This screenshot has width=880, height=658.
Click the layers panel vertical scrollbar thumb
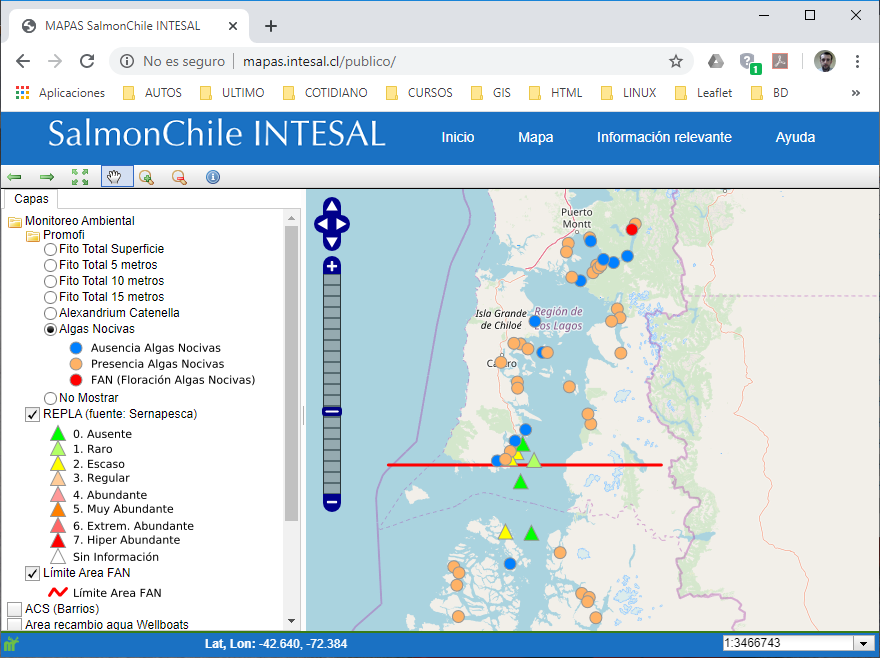pos(291,373)
